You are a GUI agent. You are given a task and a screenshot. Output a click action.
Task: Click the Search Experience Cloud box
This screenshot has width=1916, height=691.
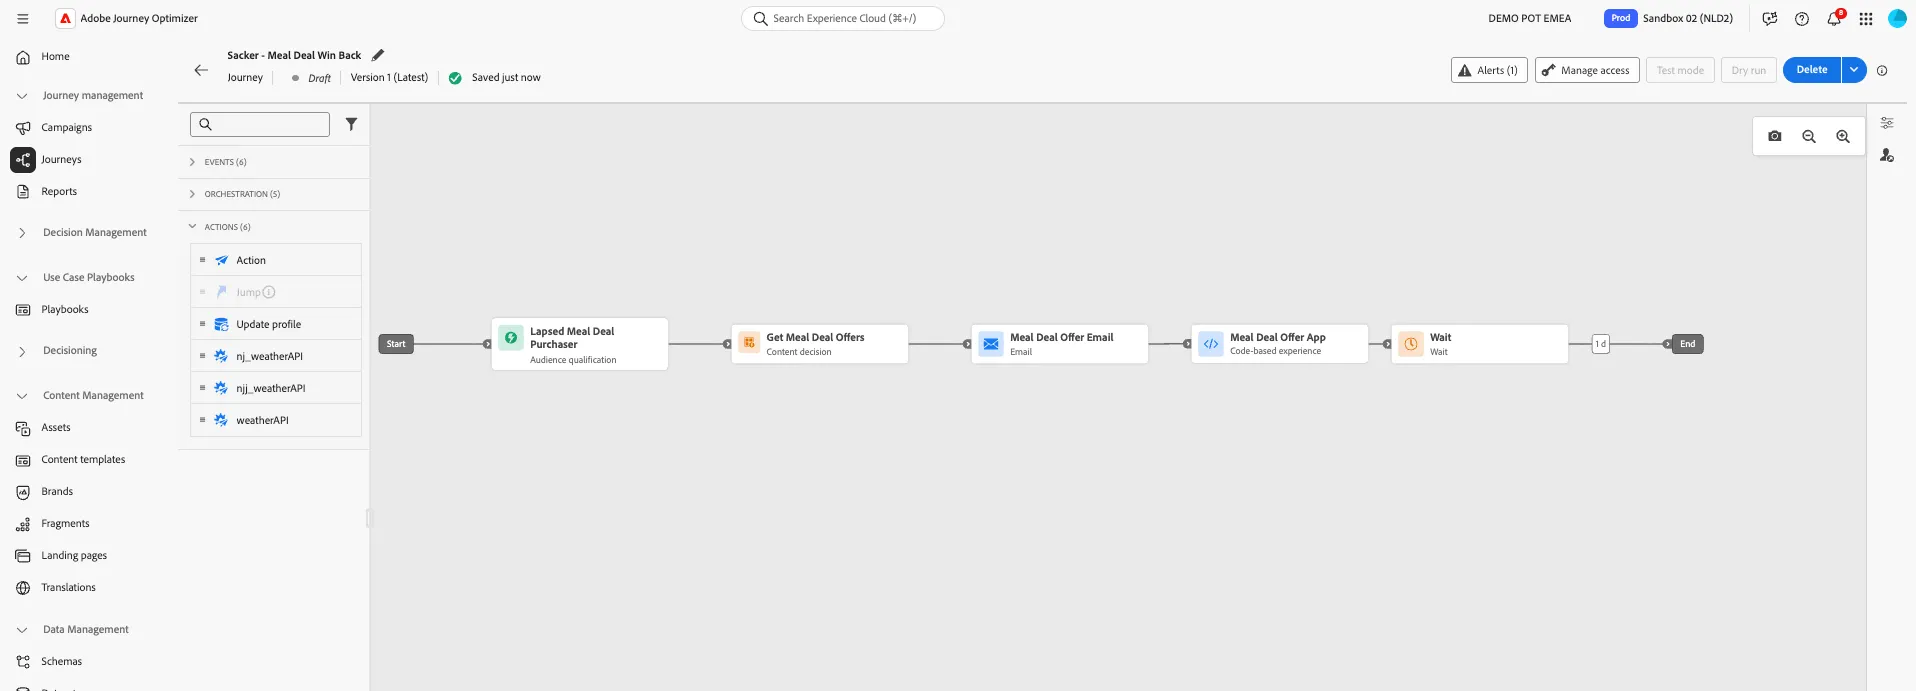(843, 18)
